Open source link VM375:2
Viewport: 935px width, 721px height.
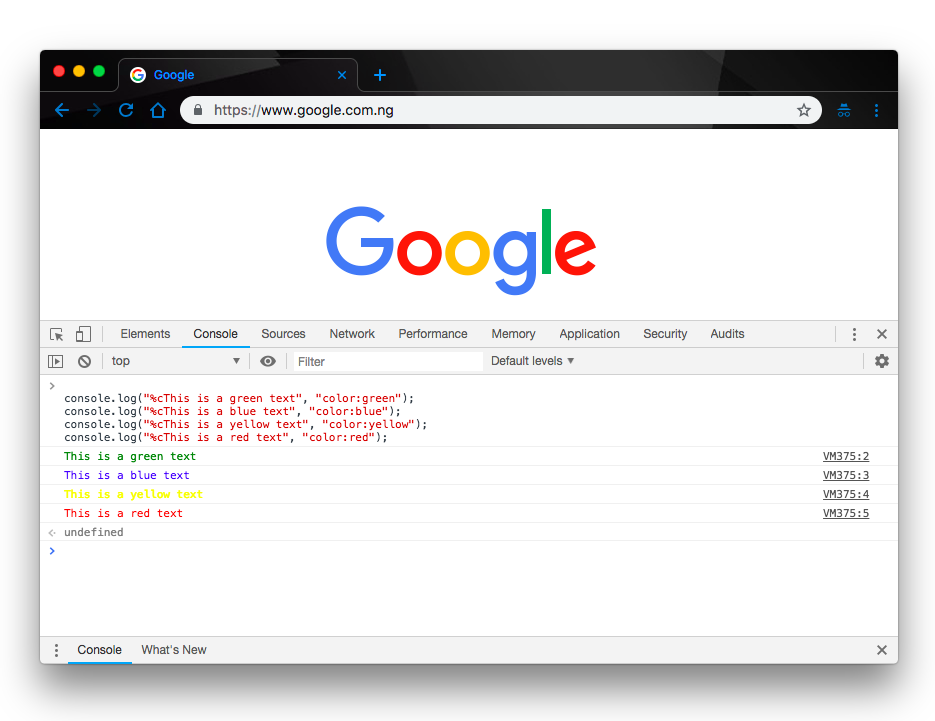click(x=846, y=456)
